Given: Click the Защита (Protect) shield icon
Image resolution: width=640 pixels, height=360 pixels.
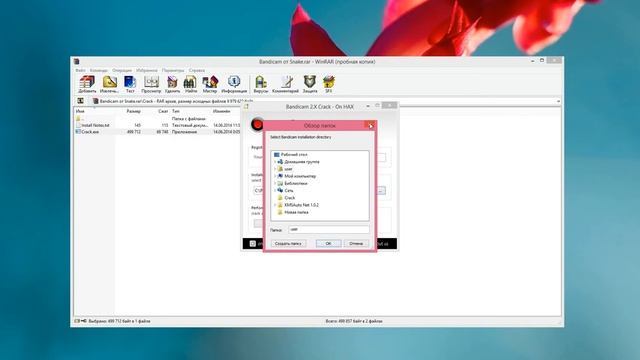Looking at the screenshot, I should coord(310,84).
